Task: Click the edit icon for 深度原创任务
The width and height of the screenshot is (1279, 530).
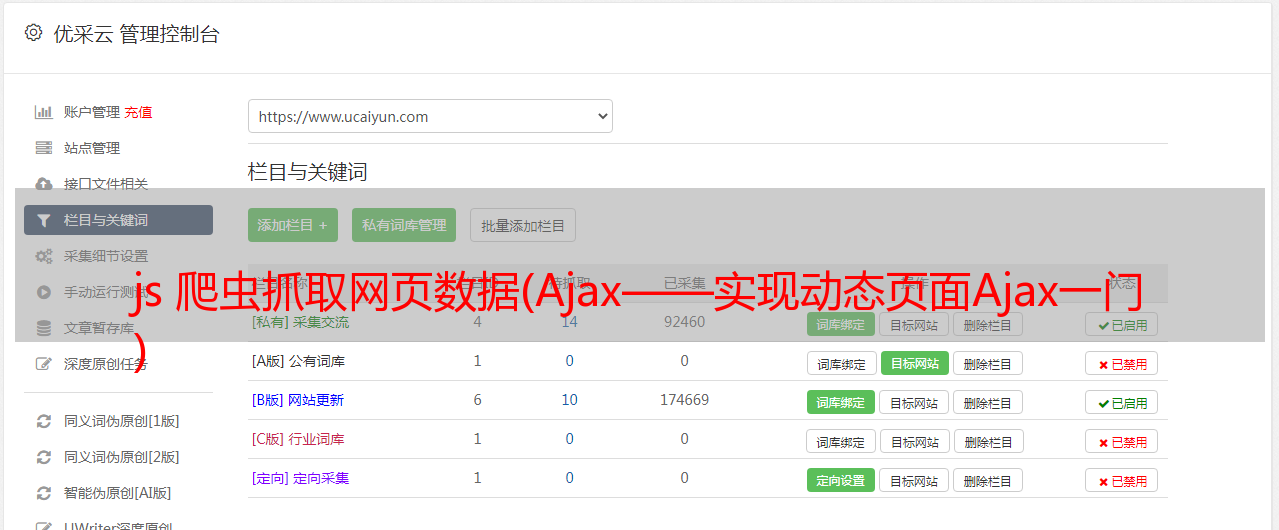Action: 43,364
